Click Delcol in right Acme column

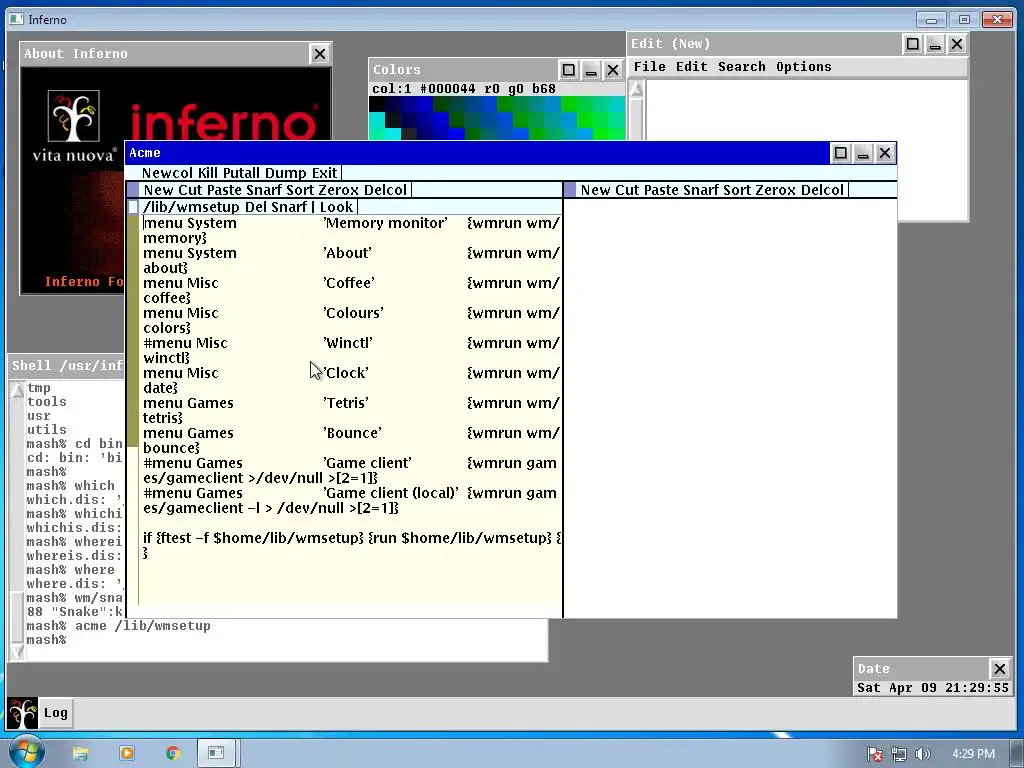coord(822,190)
